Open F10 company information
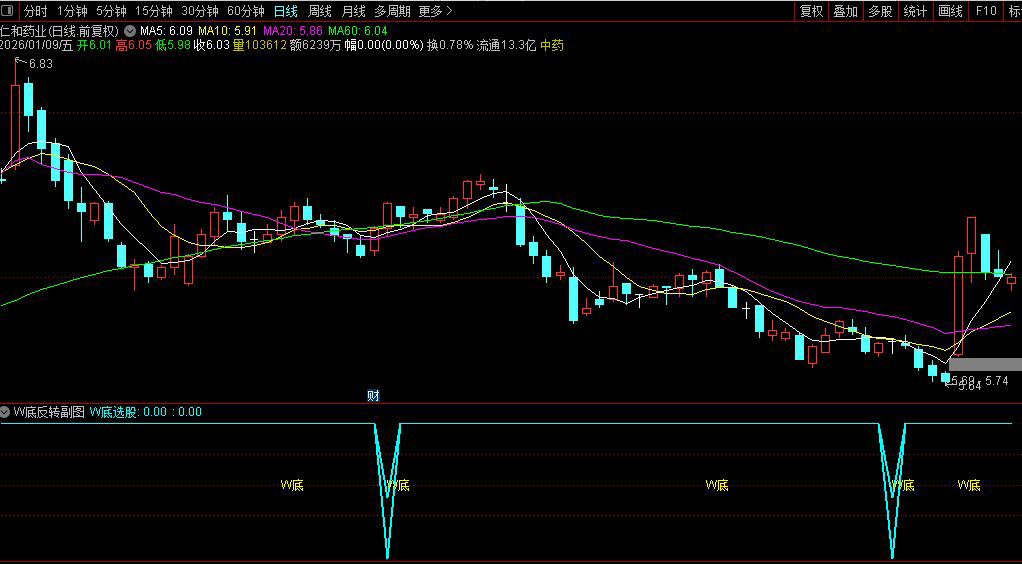 pos(986,11)
